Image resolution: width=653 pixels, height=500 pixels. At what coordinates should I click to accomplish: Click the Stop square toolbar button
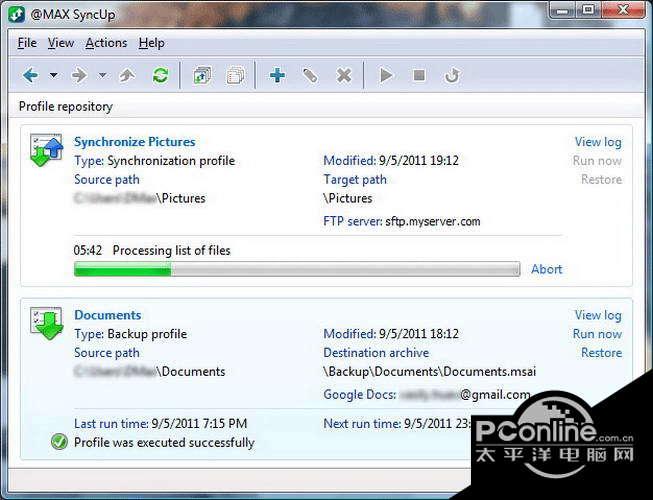coord(419,75)
